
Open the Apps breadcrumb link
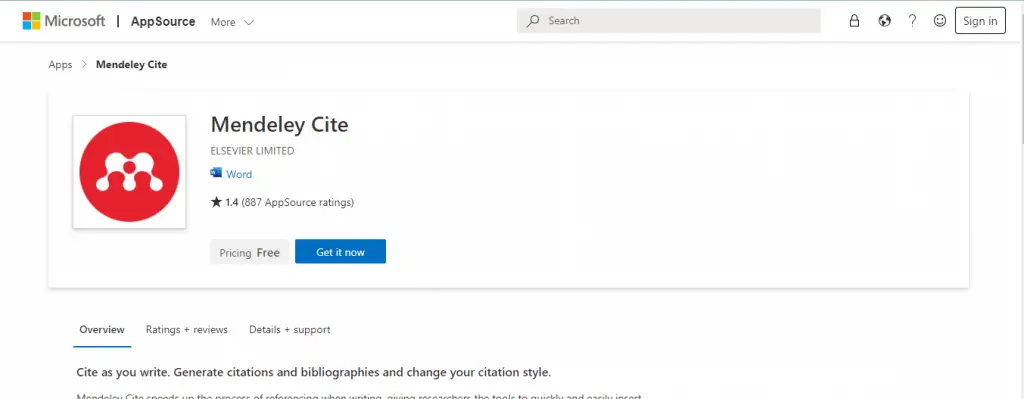[60, 65]
